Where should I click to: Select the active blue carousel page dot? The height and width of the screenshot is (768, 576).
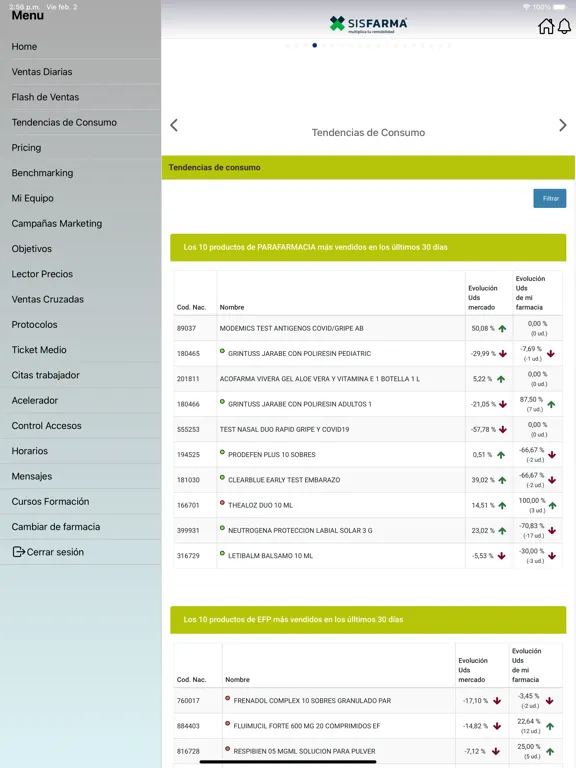[x=314, y=45]
